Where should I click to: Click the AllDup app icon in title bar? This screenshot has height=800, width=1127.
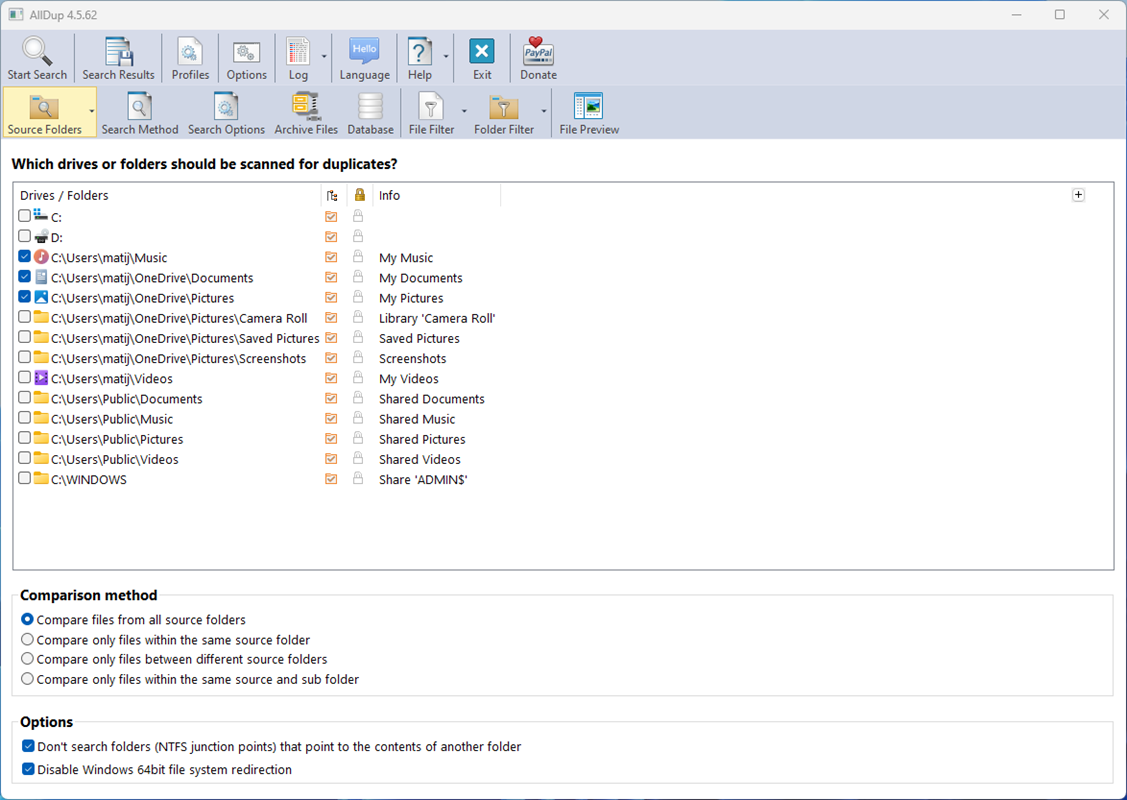click(16, 14)
